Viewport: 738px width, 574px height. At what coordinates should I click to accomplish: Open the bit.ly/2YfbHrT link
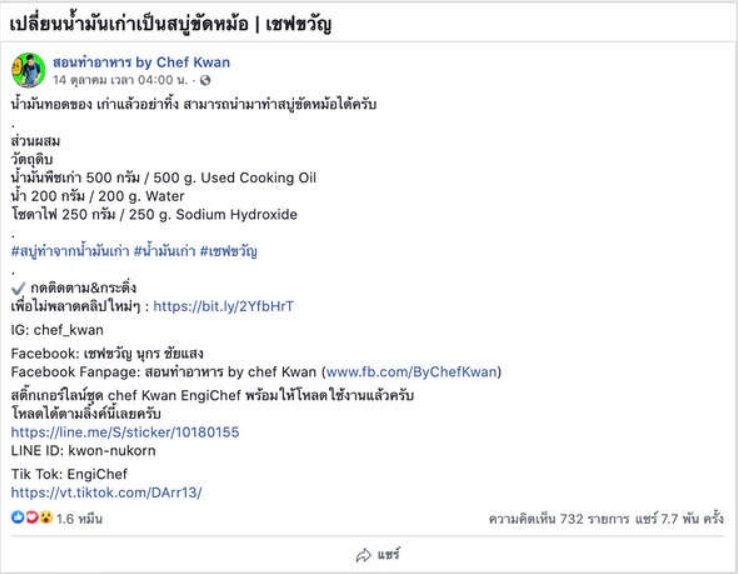tap(224, 306)
